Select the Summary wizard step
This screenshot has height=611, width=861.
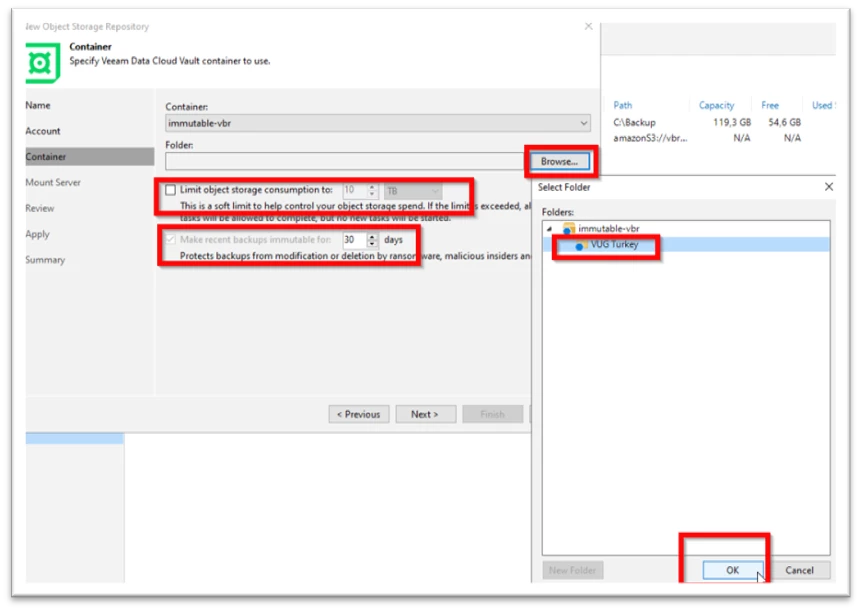point(45,260)
